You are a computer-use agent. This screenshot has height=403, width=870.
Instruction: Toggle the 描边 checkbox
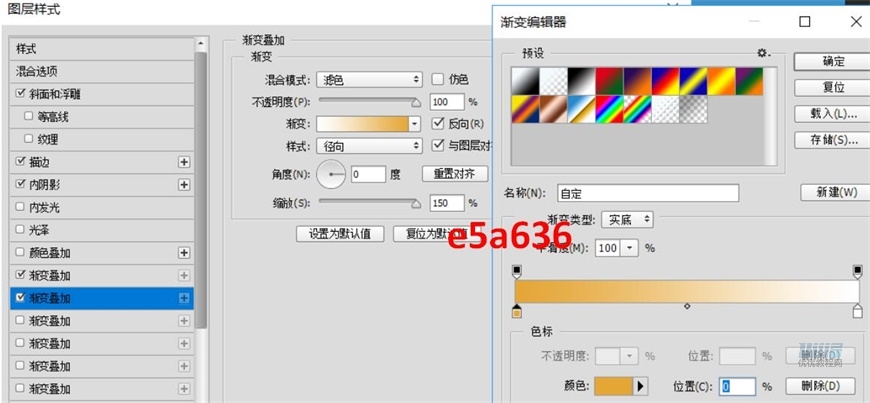pyautogui.click(x=21, y=162)
